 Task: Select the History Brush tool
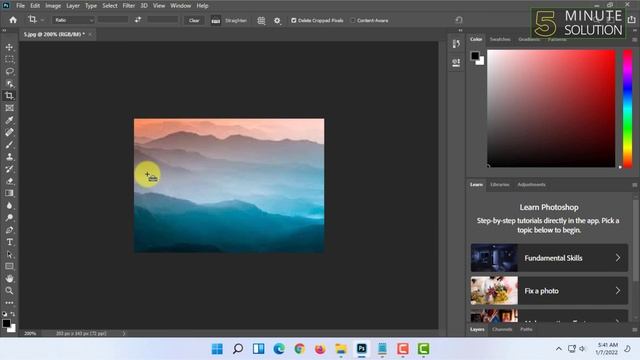9,169
